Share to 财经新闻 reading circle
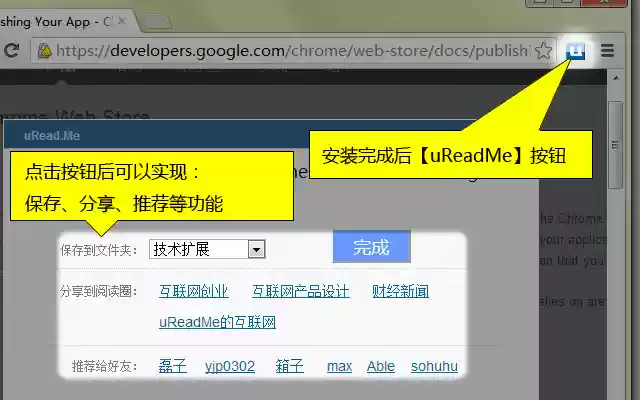Viewport: 640px width, 400px height. (x=400, y=291)
